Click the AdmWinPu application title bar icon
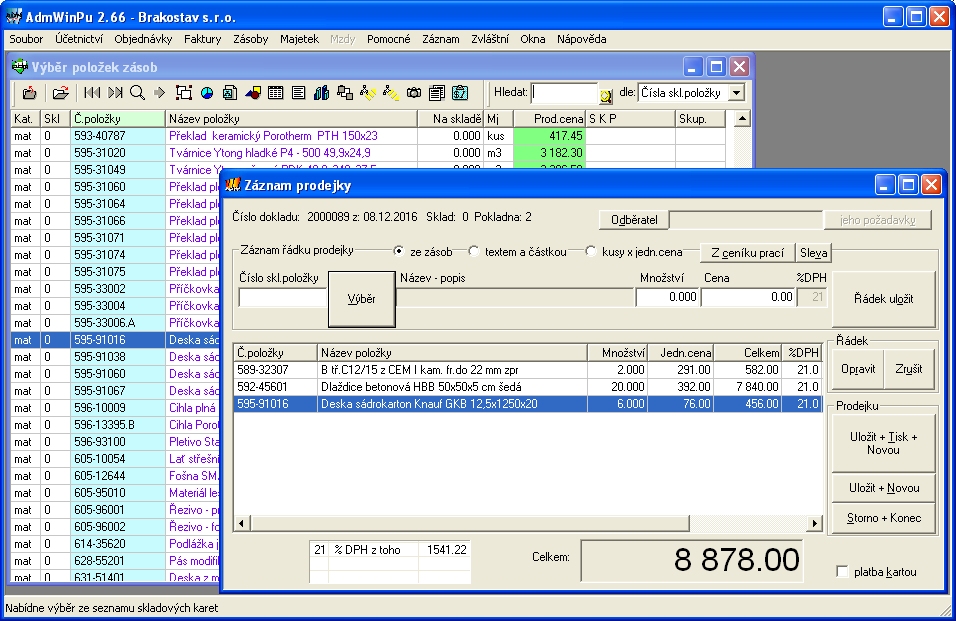956x621 pixels. tap(13, 16)
